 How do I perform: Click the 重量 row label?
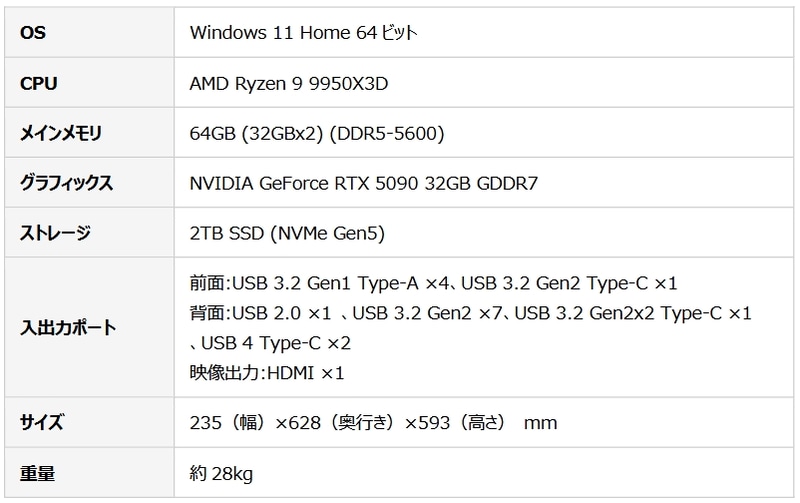click(37, 473)
